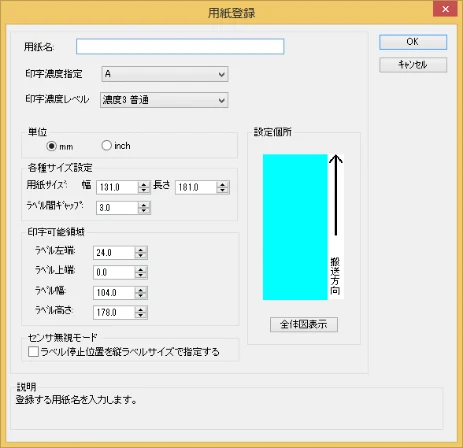Click the 全体図表示 button
This screenshot has height=448, width=463.
[x=304, y=324]
